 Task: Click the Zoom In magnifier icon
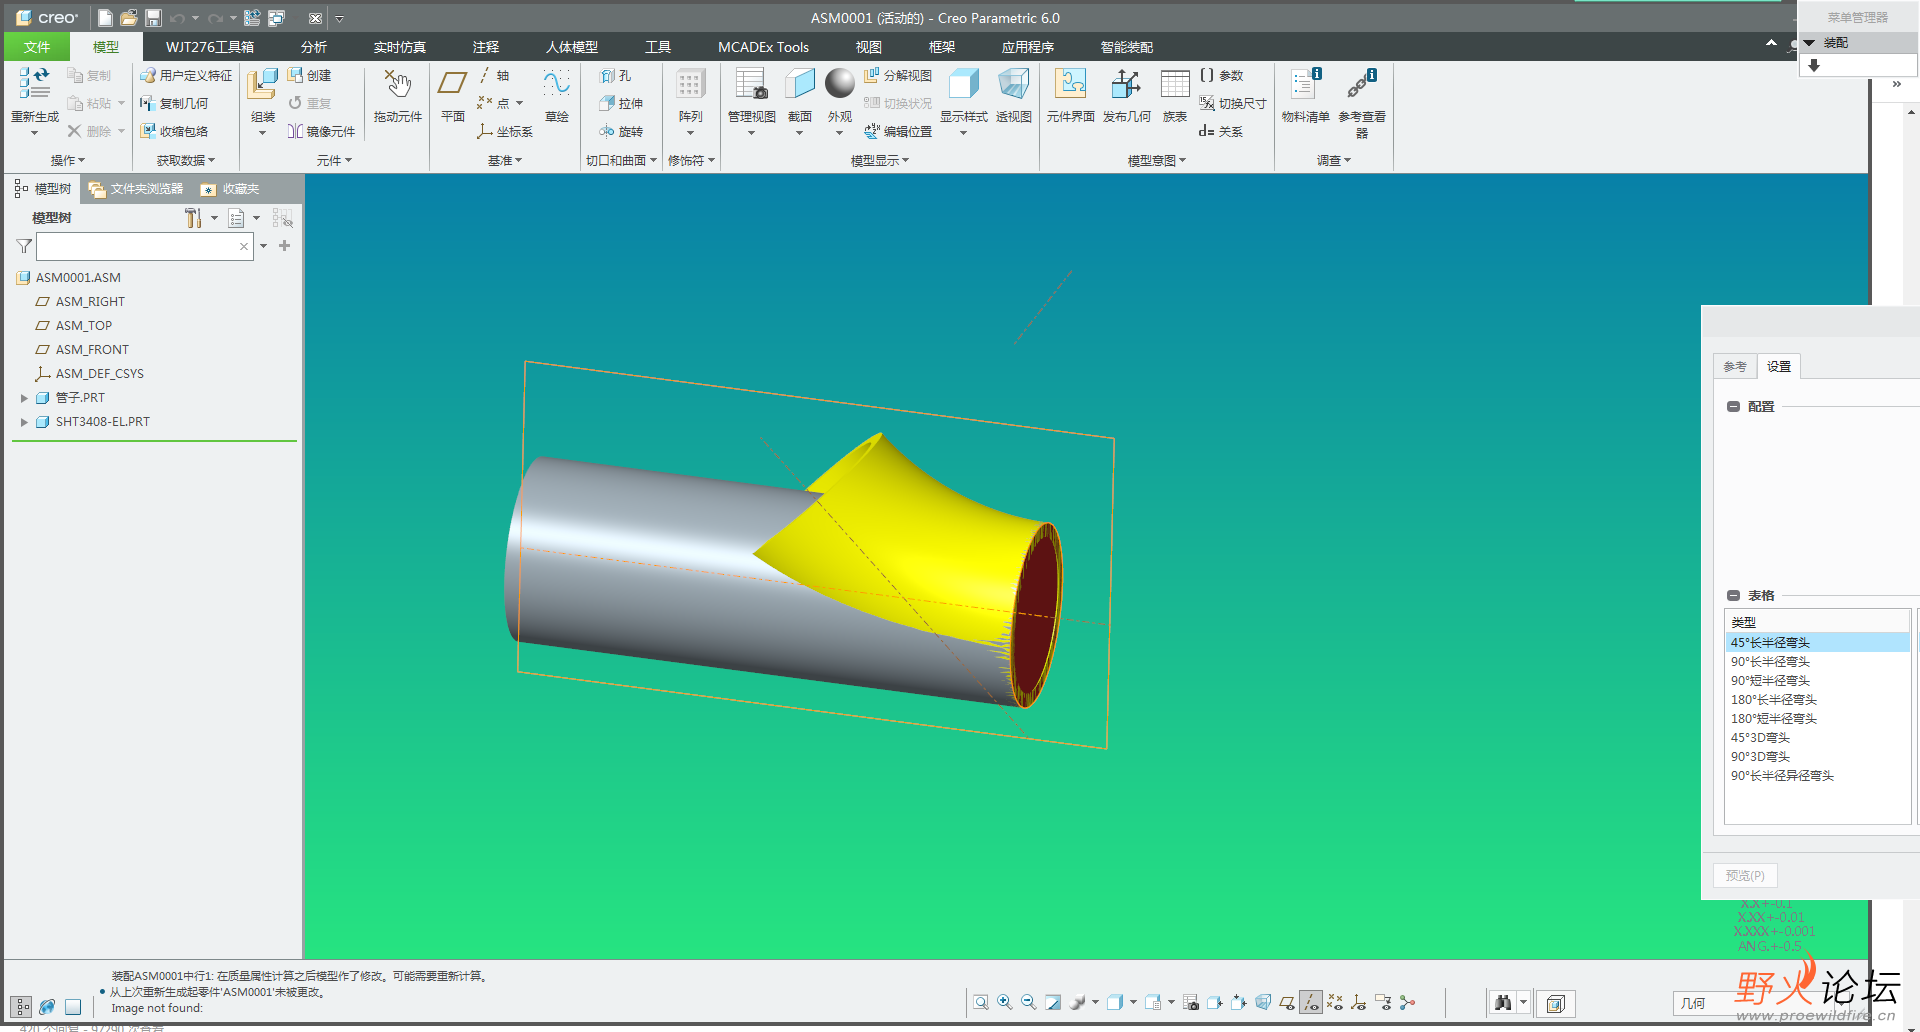(x=1005, y=1003)
